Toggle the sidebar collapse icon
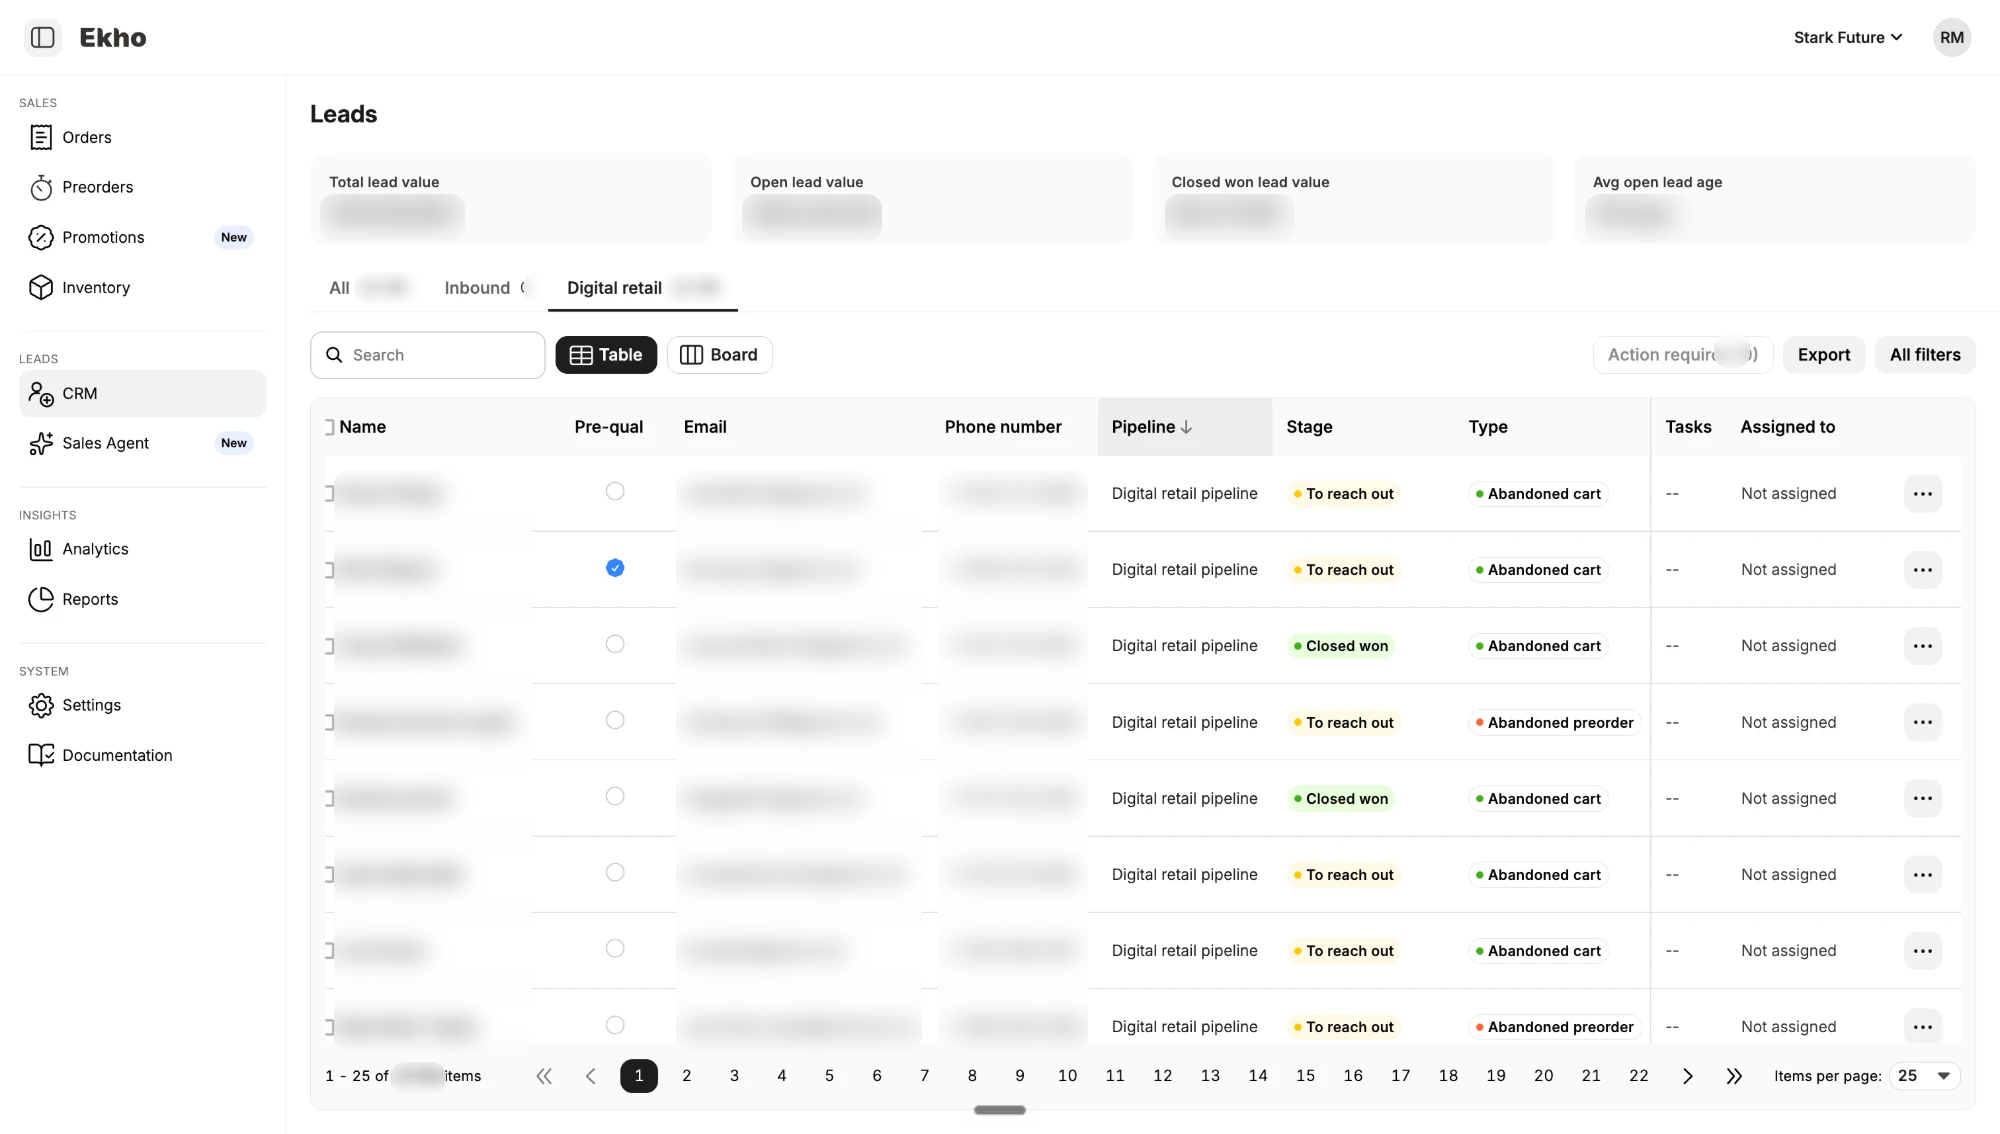 click(42, 38)
